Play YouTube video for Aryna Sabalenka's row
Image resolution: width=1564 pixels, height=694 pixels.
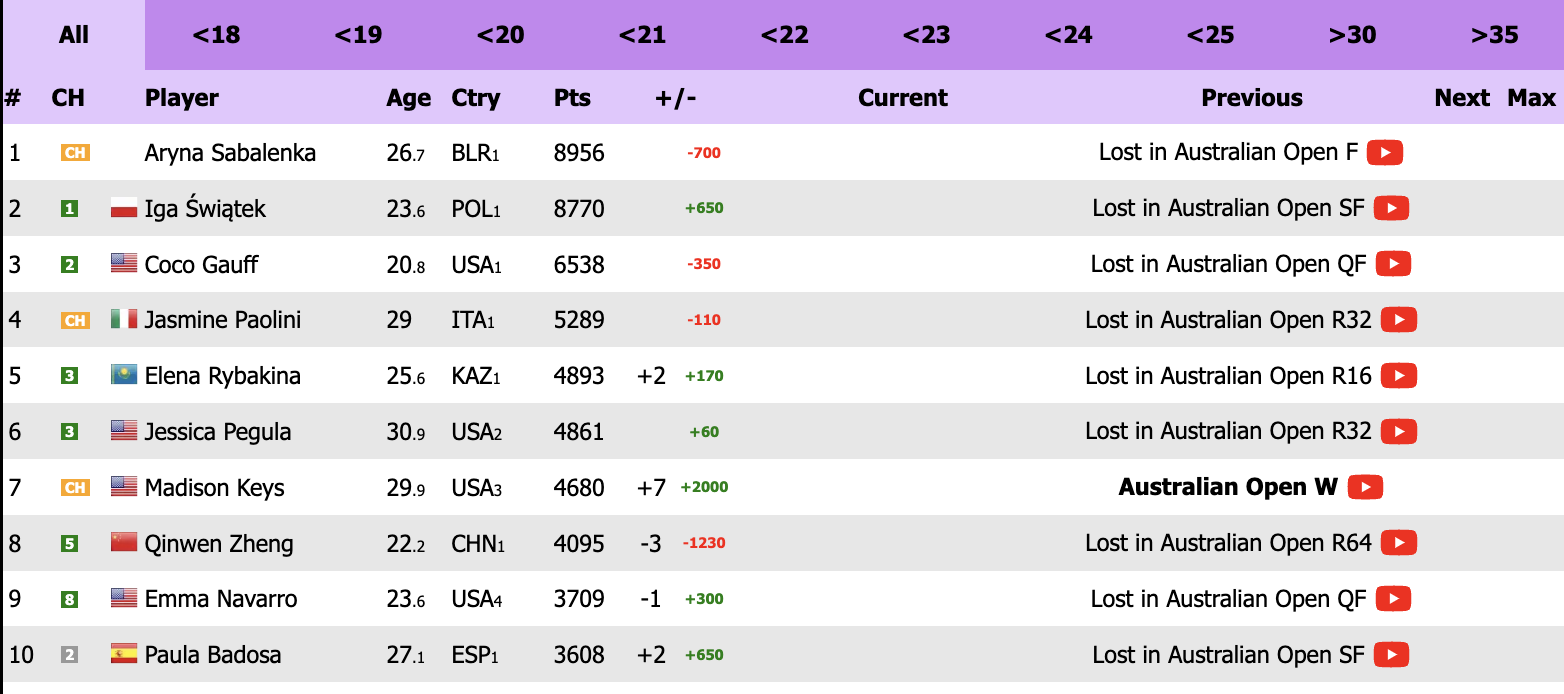click(1385, 153)
